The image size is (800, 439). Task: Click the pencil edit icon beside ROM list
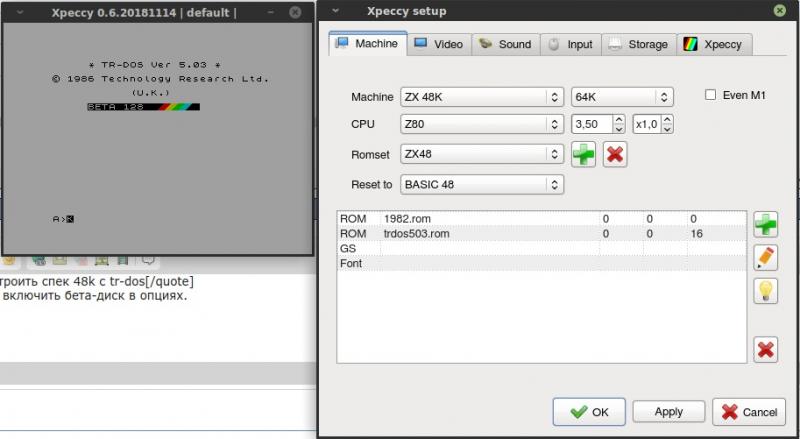pos(766,257)
